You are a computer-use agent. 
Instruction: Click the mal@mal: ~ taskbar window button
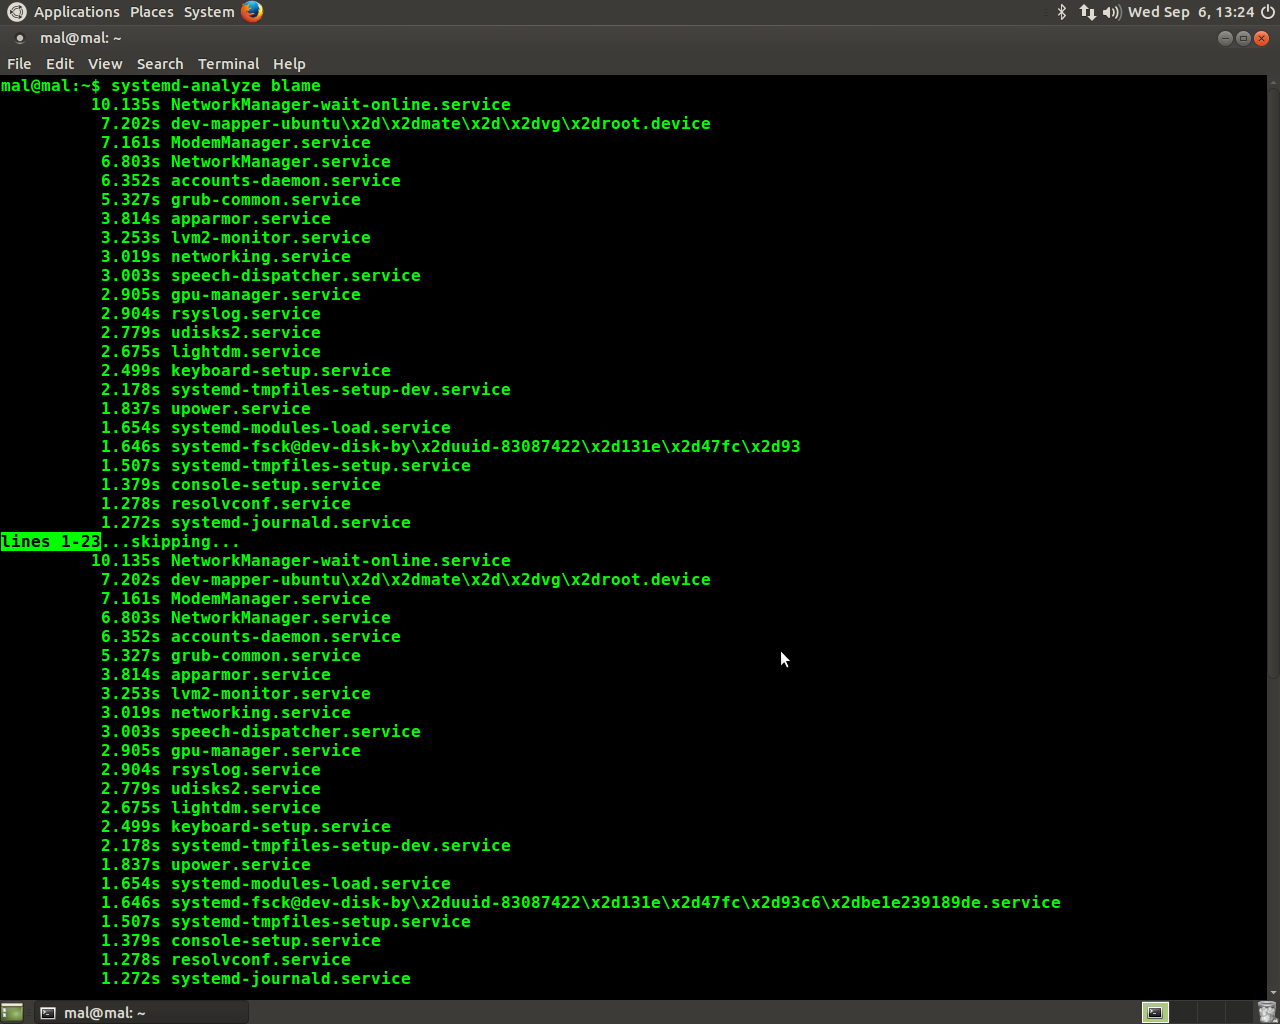pyautogui.click(x=140, y=1012)
